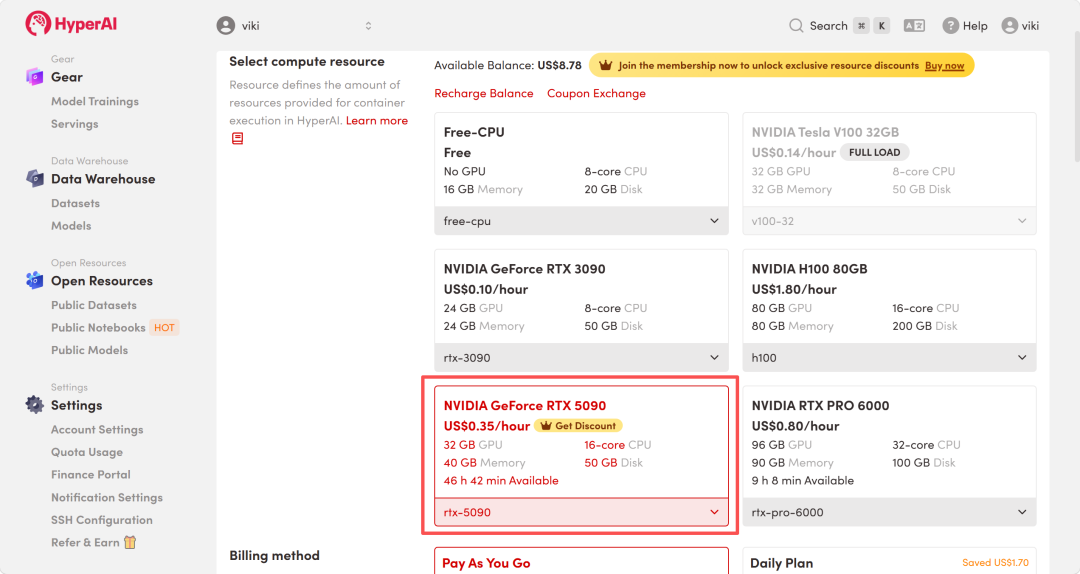1080x574 pixels.
Task: Open the Gear section icon
Action: coord(34,76)
